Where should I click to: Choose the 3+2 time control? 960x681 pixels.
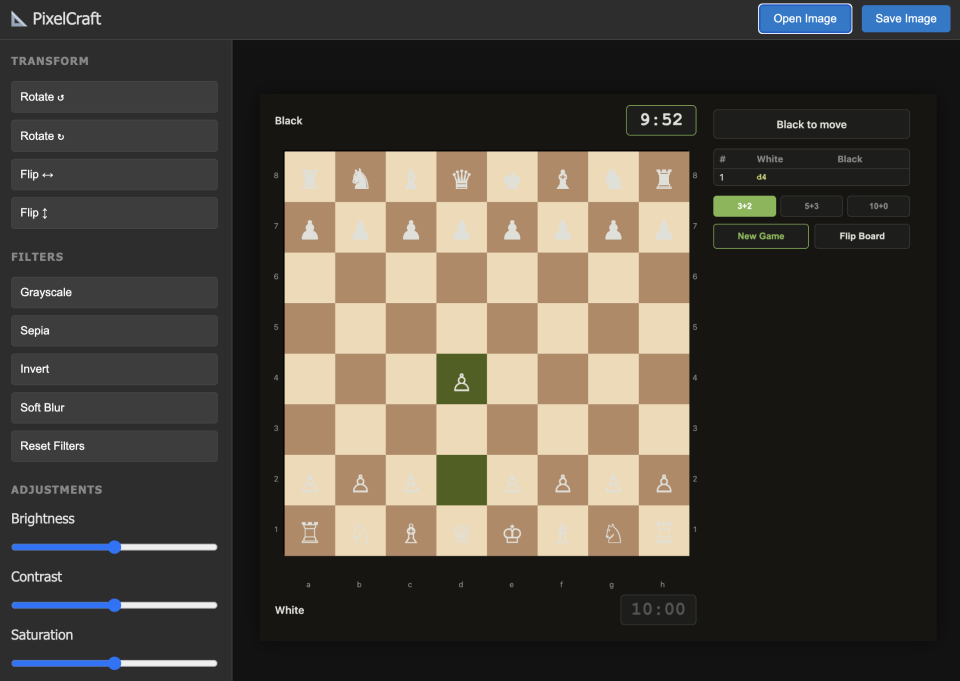744,207
